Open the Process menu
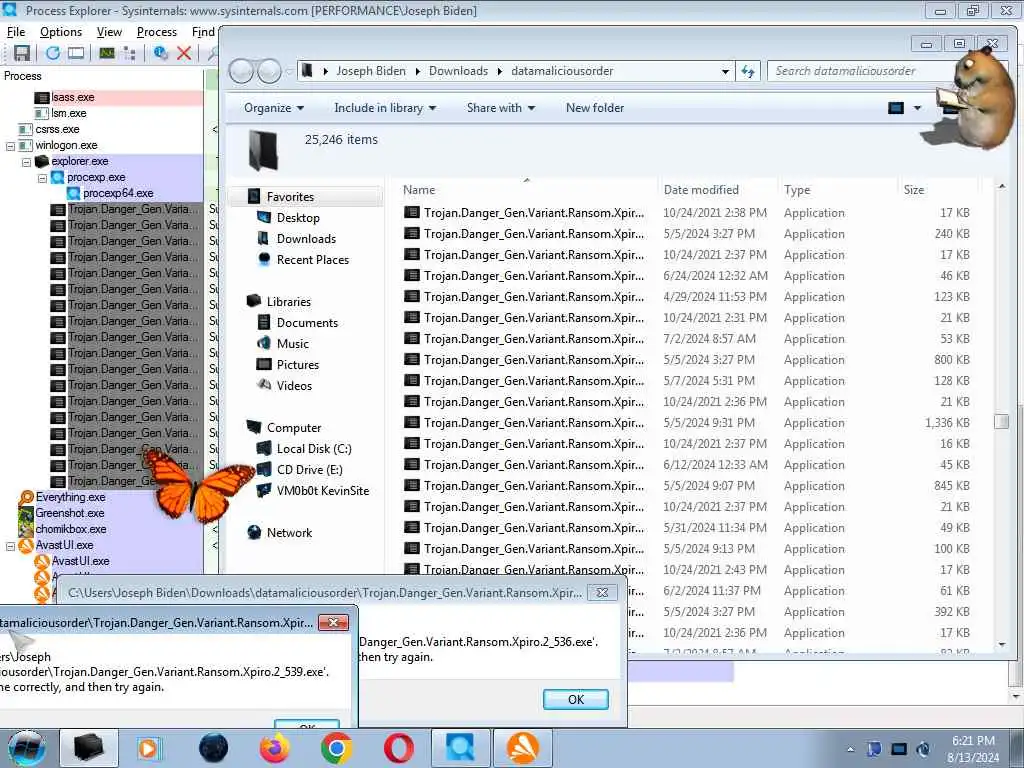 point(157,32)
